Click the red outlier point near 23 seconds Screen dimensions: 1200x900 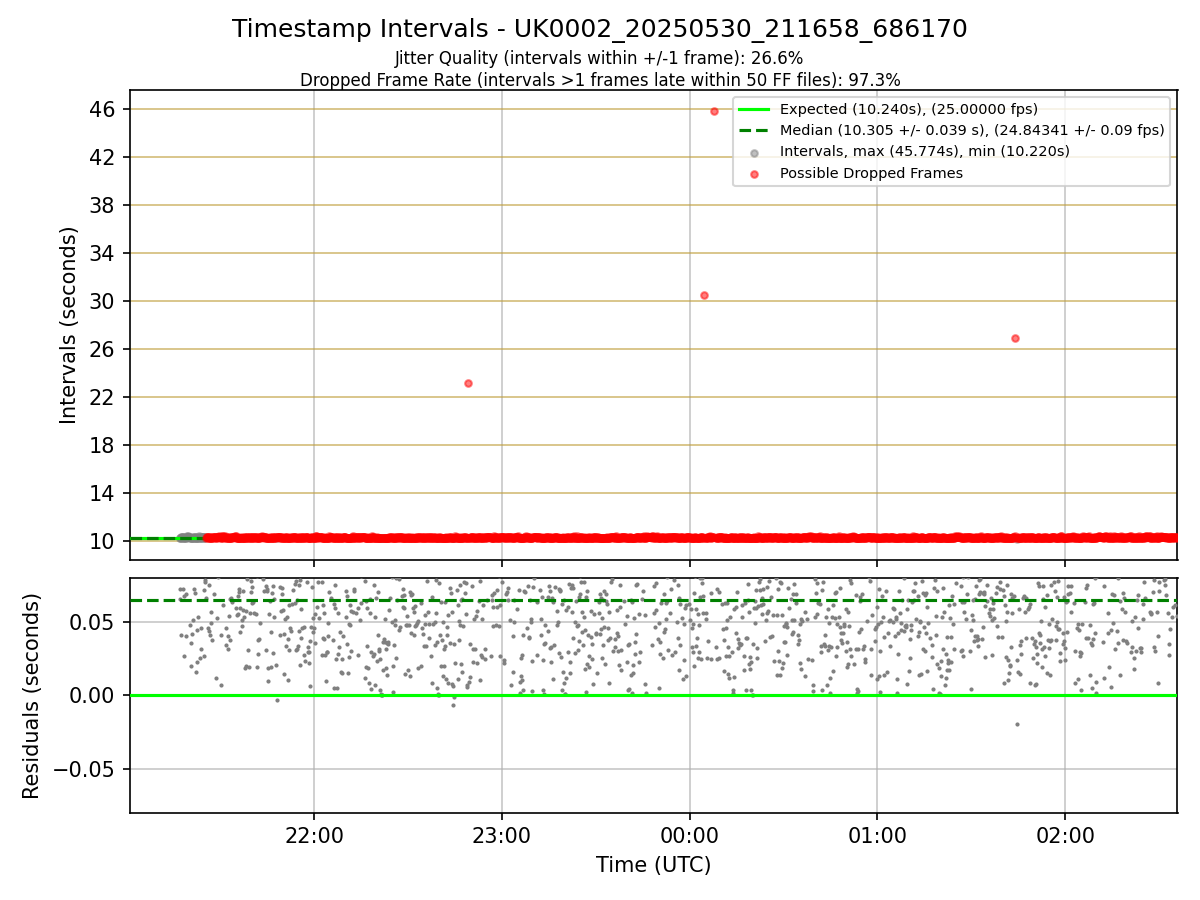(x=468, y=383)
